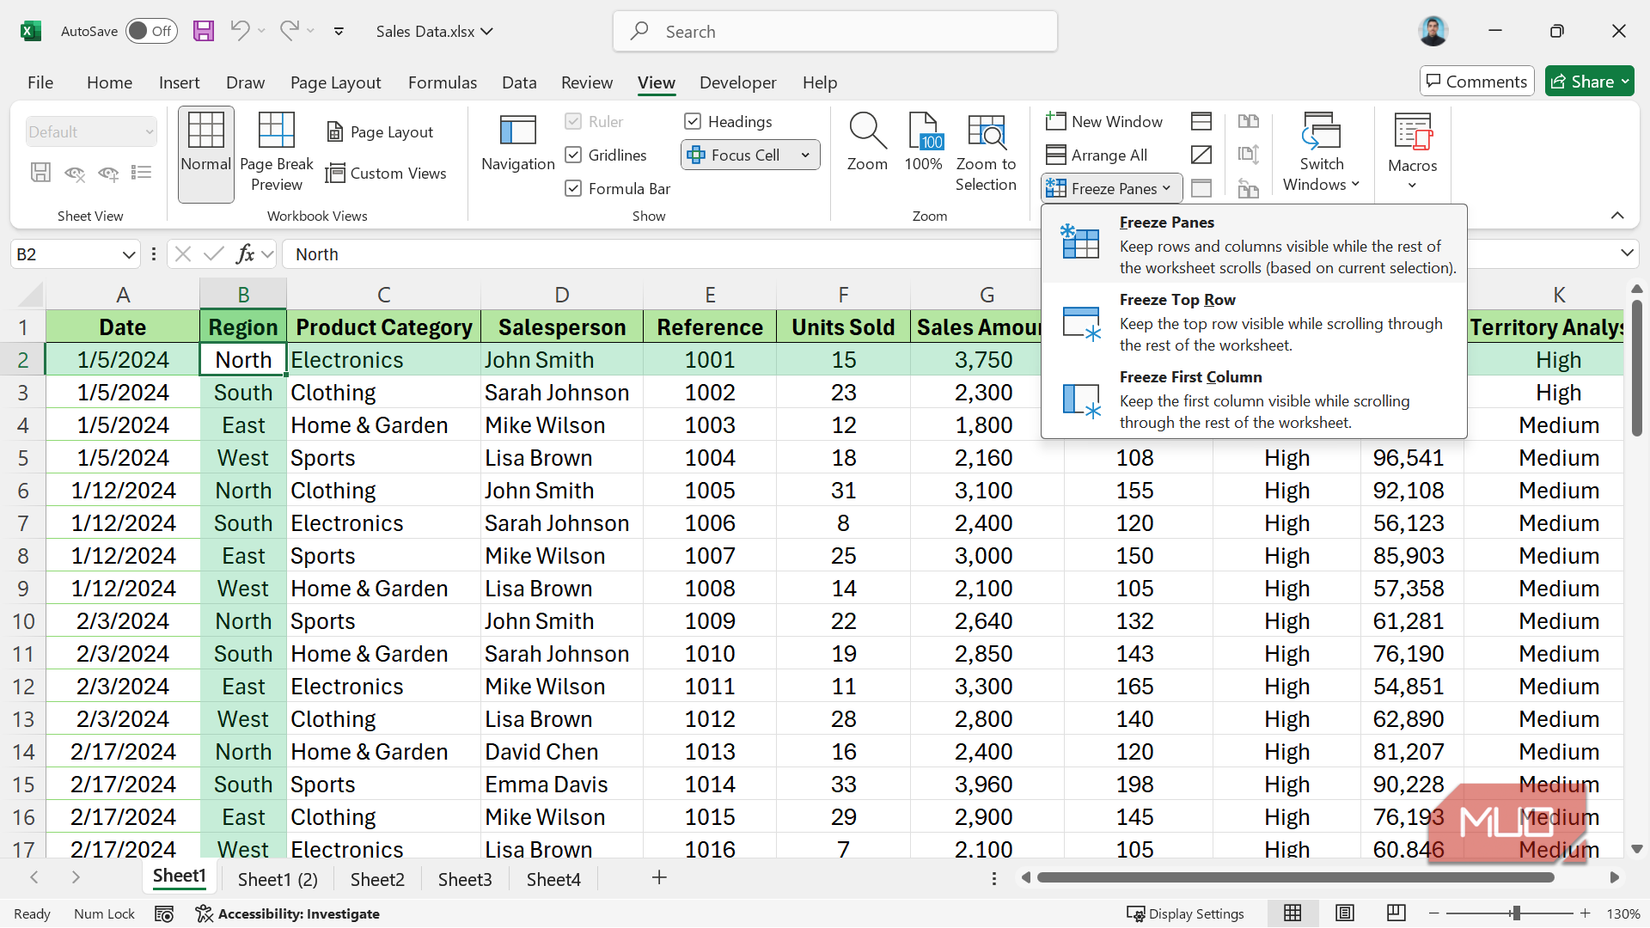Expand the formula bar chevron
Image resolution: width=1650 pixels, height=928 pixels.
click(1627, 254)
